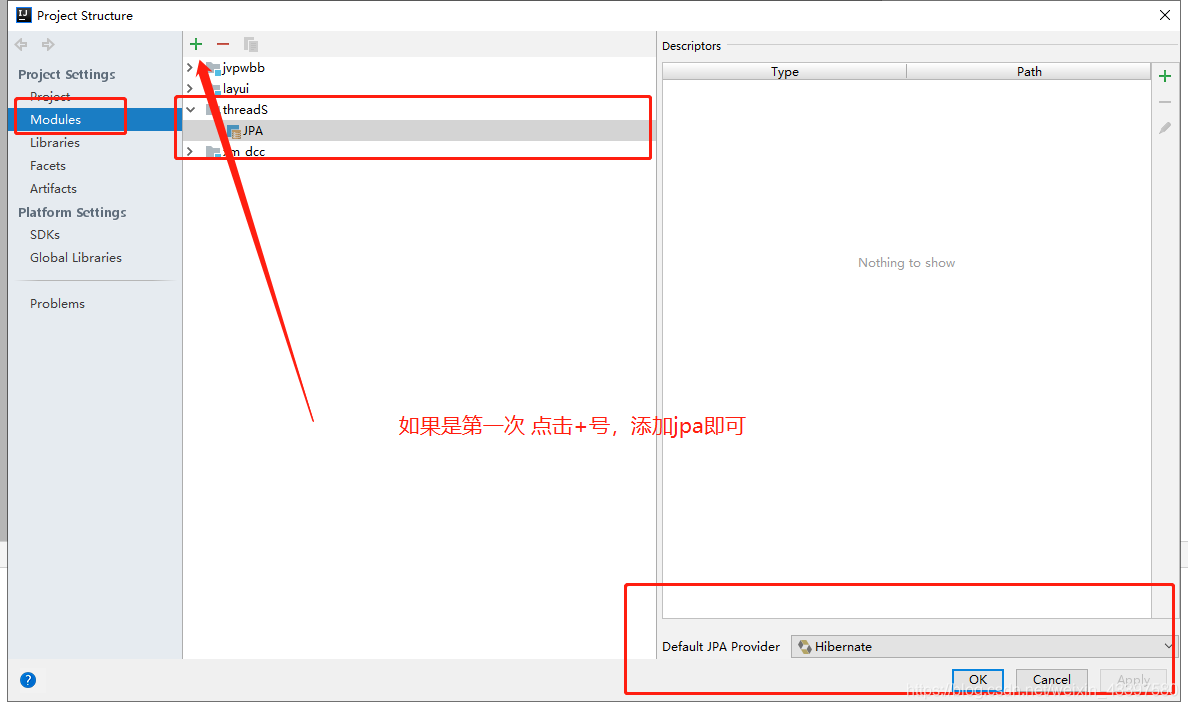Select the layui module
This screenshot has width=1188, height=709.
click(236, 89)
